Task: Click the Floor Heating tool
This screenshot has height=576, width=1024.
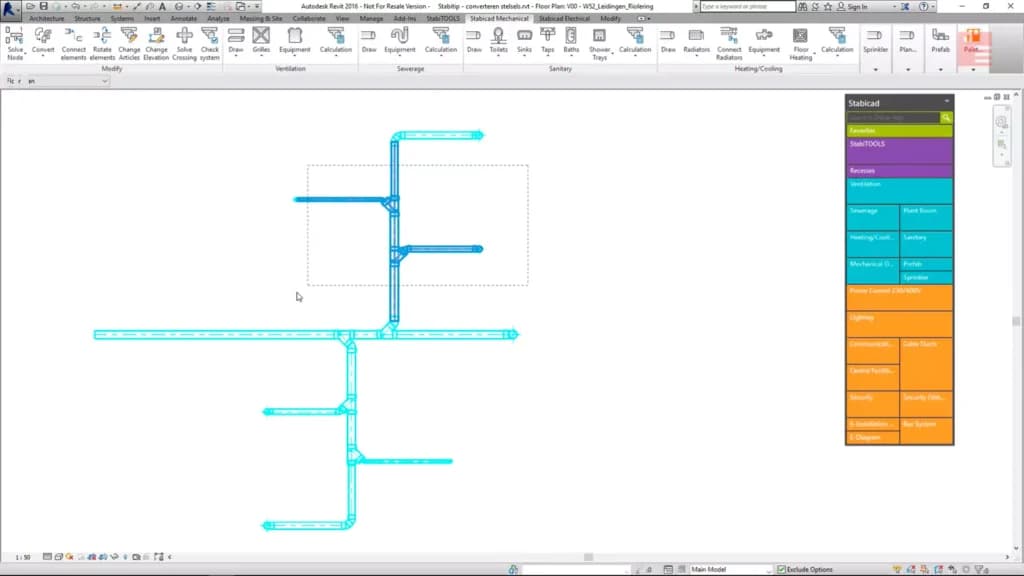Action: (x=801, y=44)
